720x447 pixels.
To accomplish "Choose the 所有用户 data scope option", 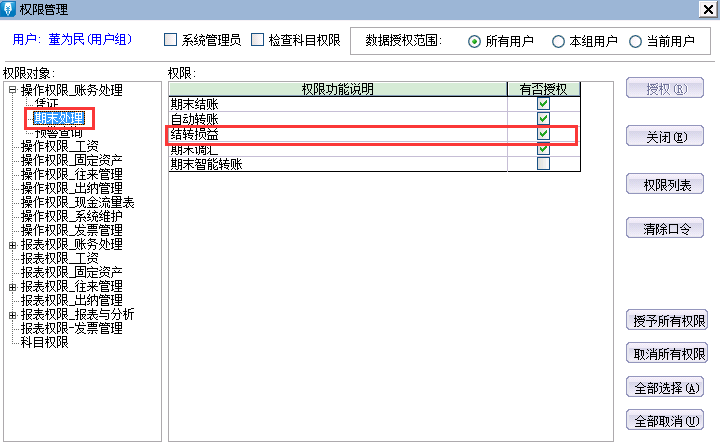I will [x=474, y=42].
